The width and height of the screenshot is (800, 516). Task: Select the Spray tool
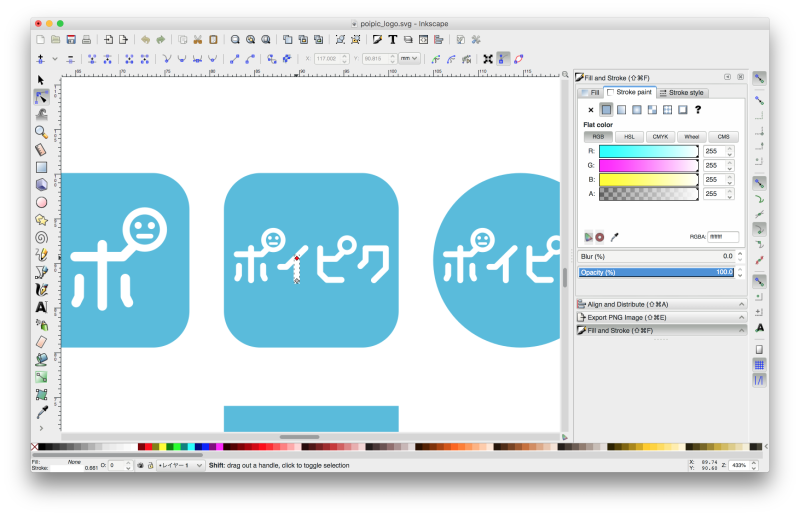(x=41, y=324)
